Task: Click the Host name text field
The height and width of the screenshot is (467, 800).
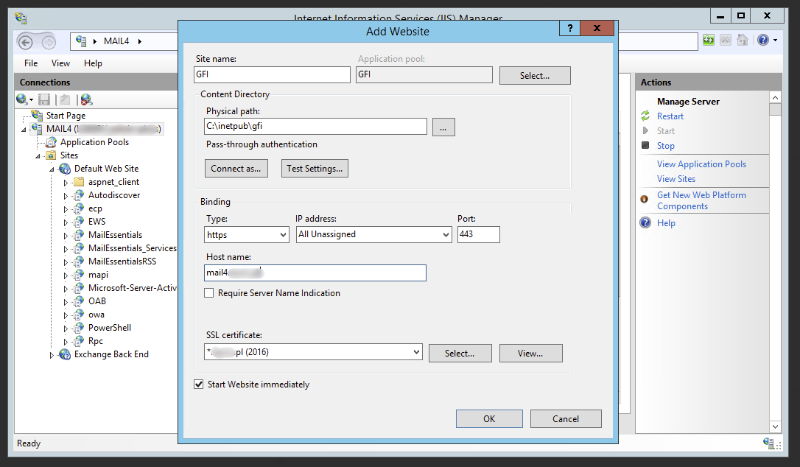Action: coord(315,273)
